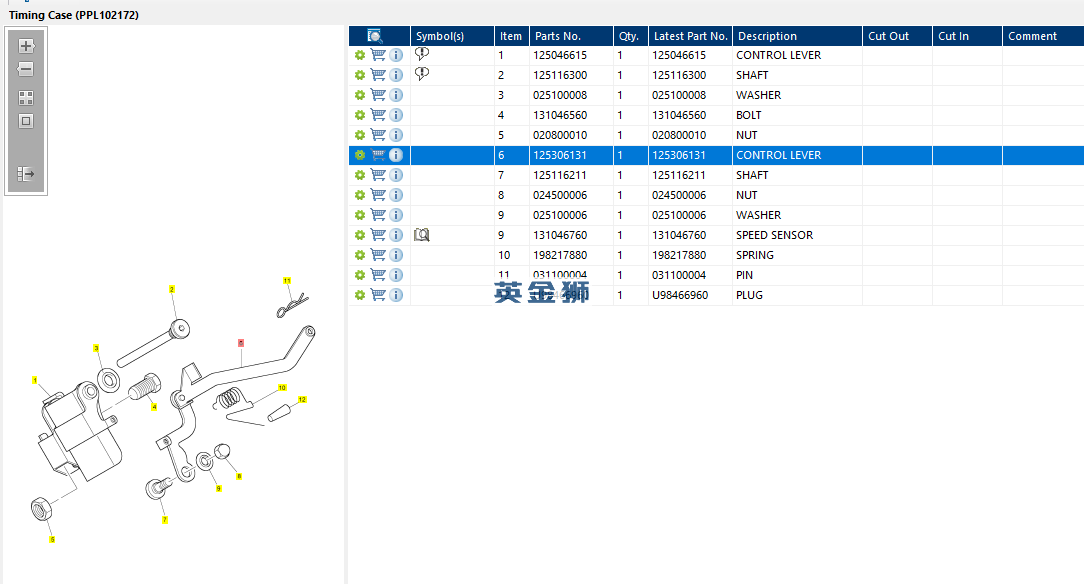Click note symbol for CONTROL LEVER 125046615
The image size is (1084, 584).
(x=422, y=54)
